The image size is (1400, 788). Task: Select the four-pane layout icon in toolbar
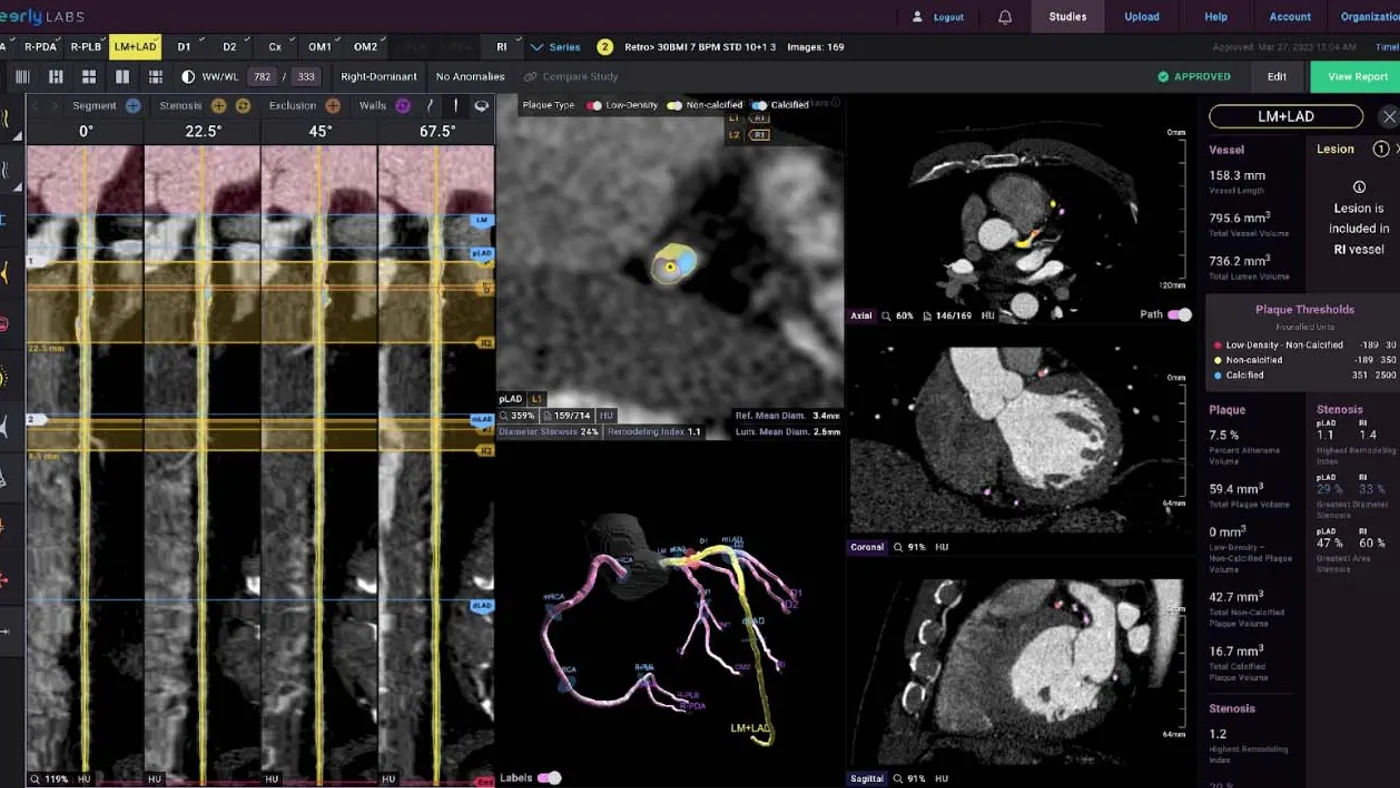(88, 76)
